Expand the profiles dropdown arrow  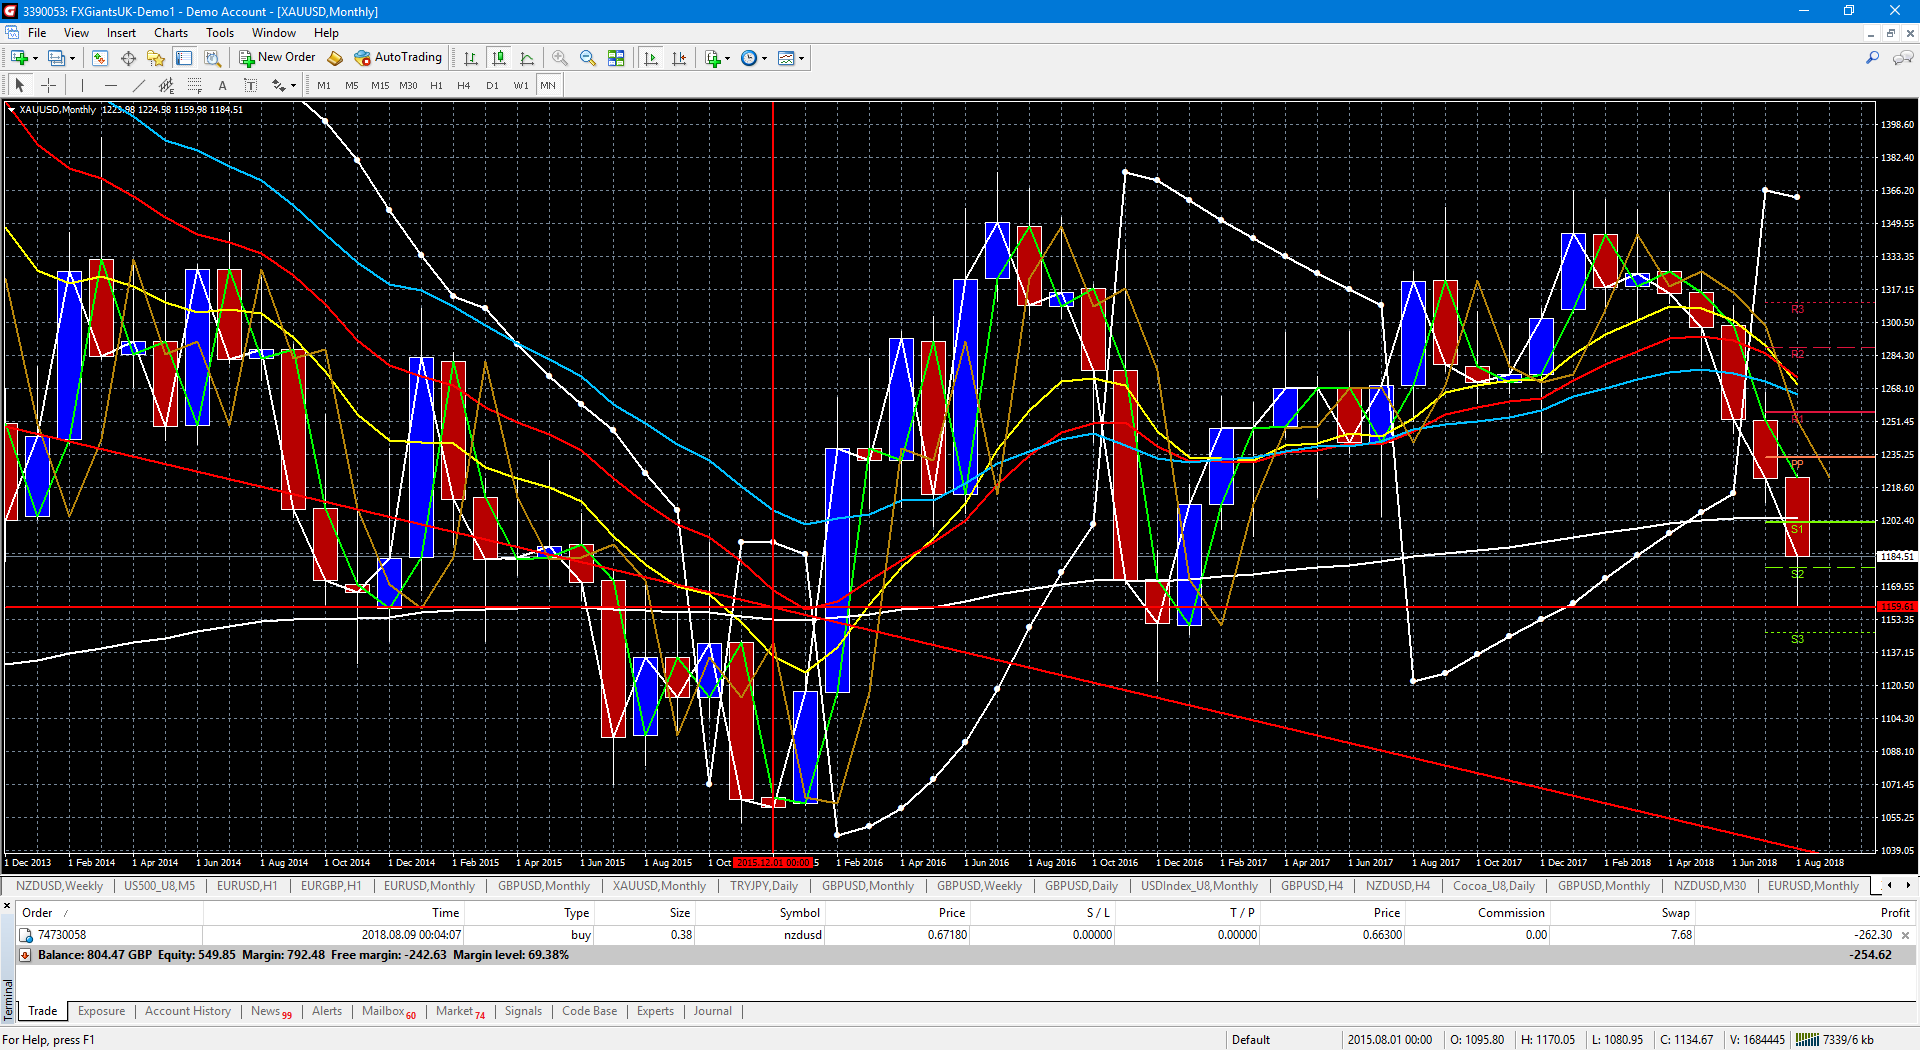point(72,58)
